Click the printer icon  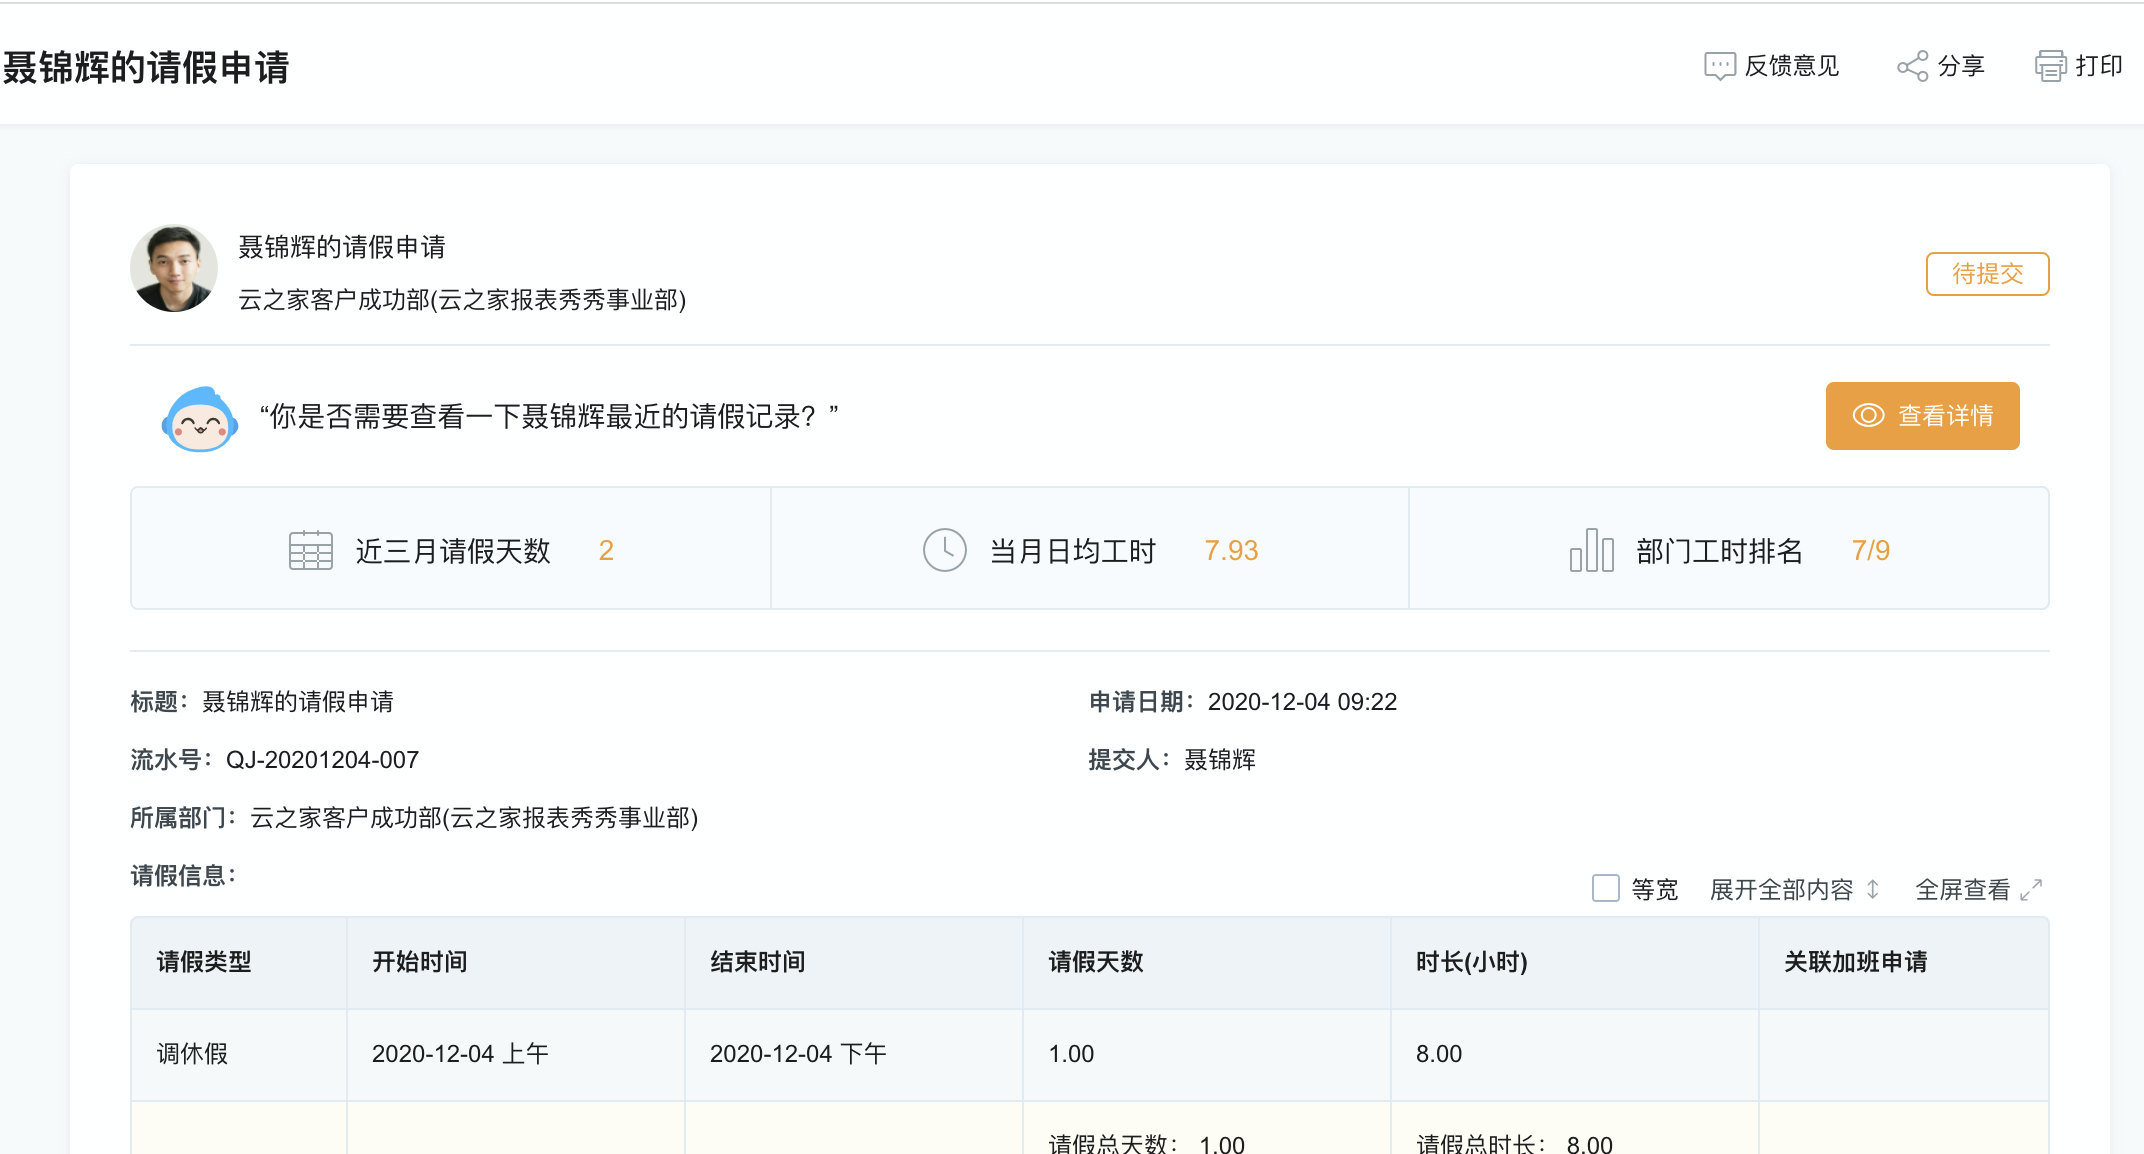pyautogui.click(x=2050, y=66)
